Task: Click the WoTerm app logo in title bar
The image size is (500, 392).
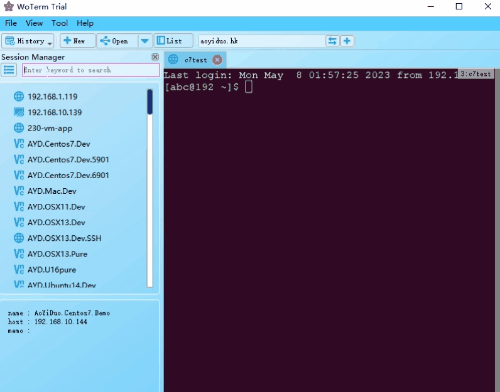Action: (9, 6)
